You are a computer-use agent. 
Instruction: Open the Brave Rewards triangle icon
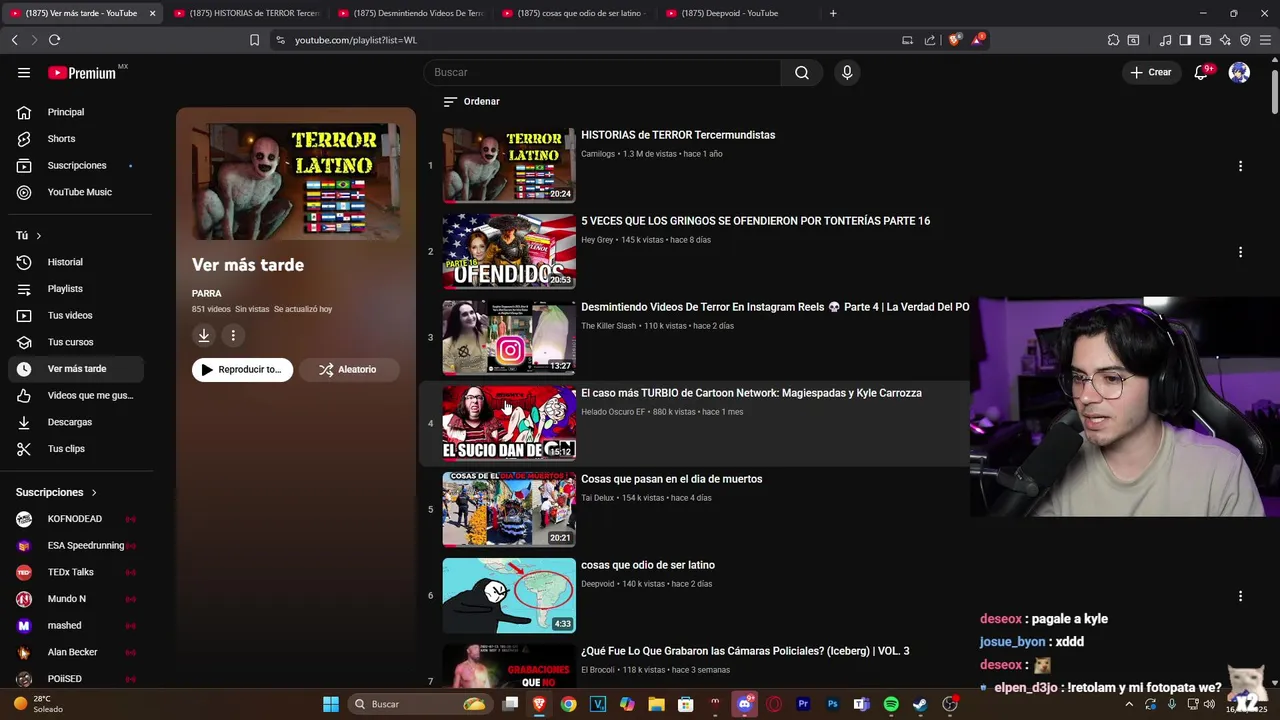978,40
